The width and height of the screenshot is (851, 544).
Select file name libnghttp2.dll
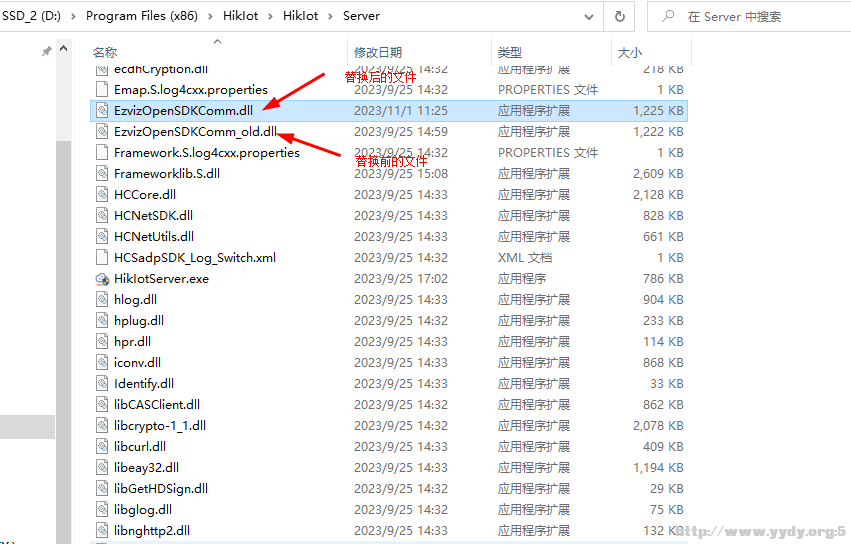pos(152,530)
